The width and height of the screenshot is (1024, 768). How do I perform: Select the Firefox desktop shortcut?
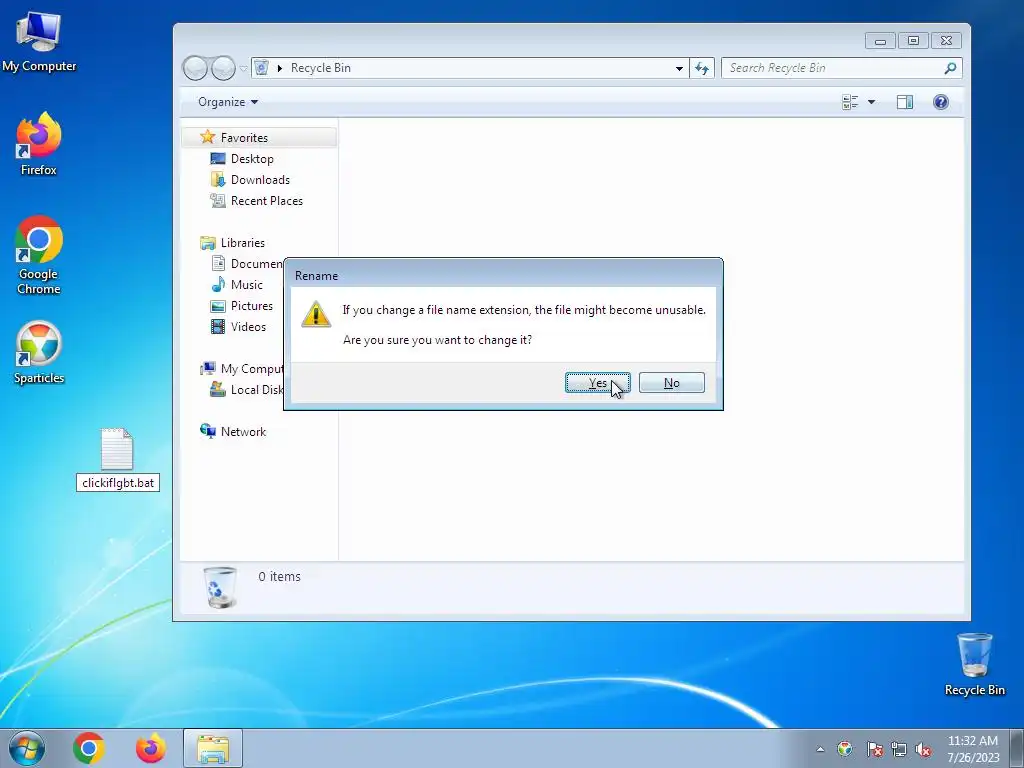point(39,144)
